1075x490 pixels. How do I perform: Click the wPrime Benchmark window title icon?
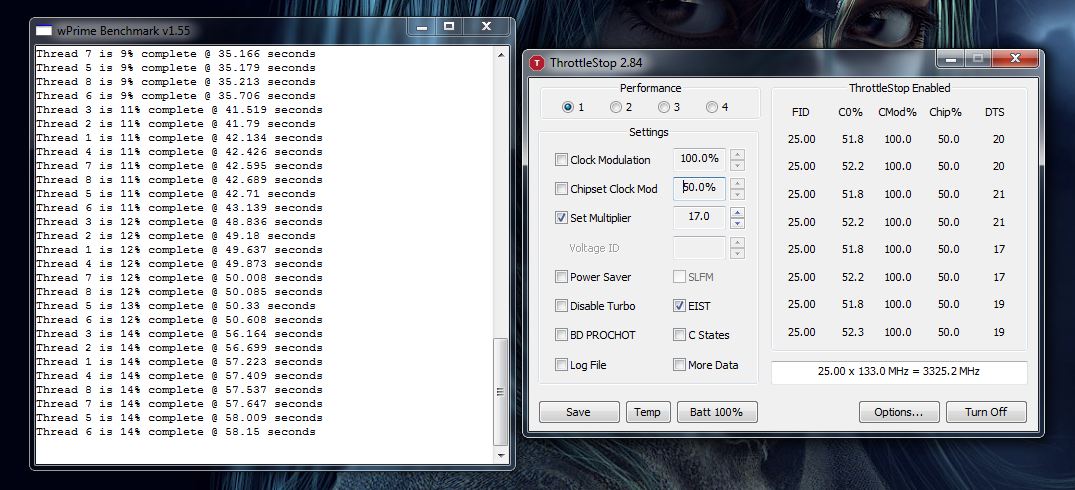[44, 30]
